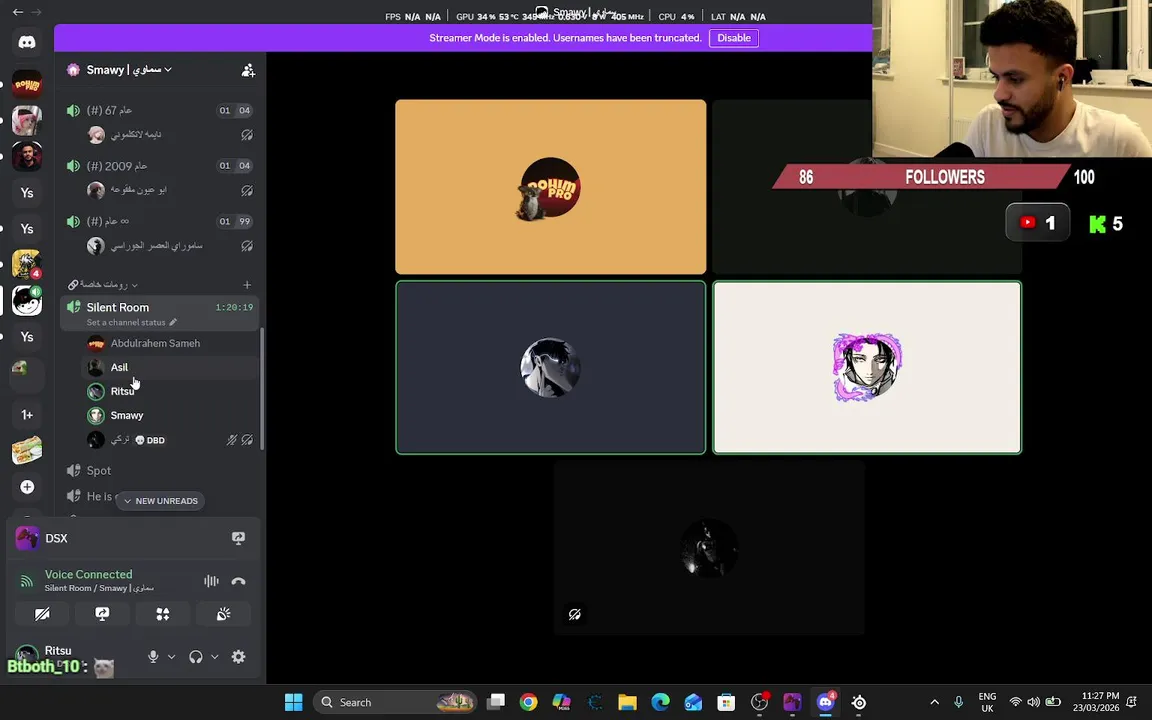Viewport: 1152px width, 720px height.
Task: Click the back arrow at top left
Action: (x=18, y=12)
